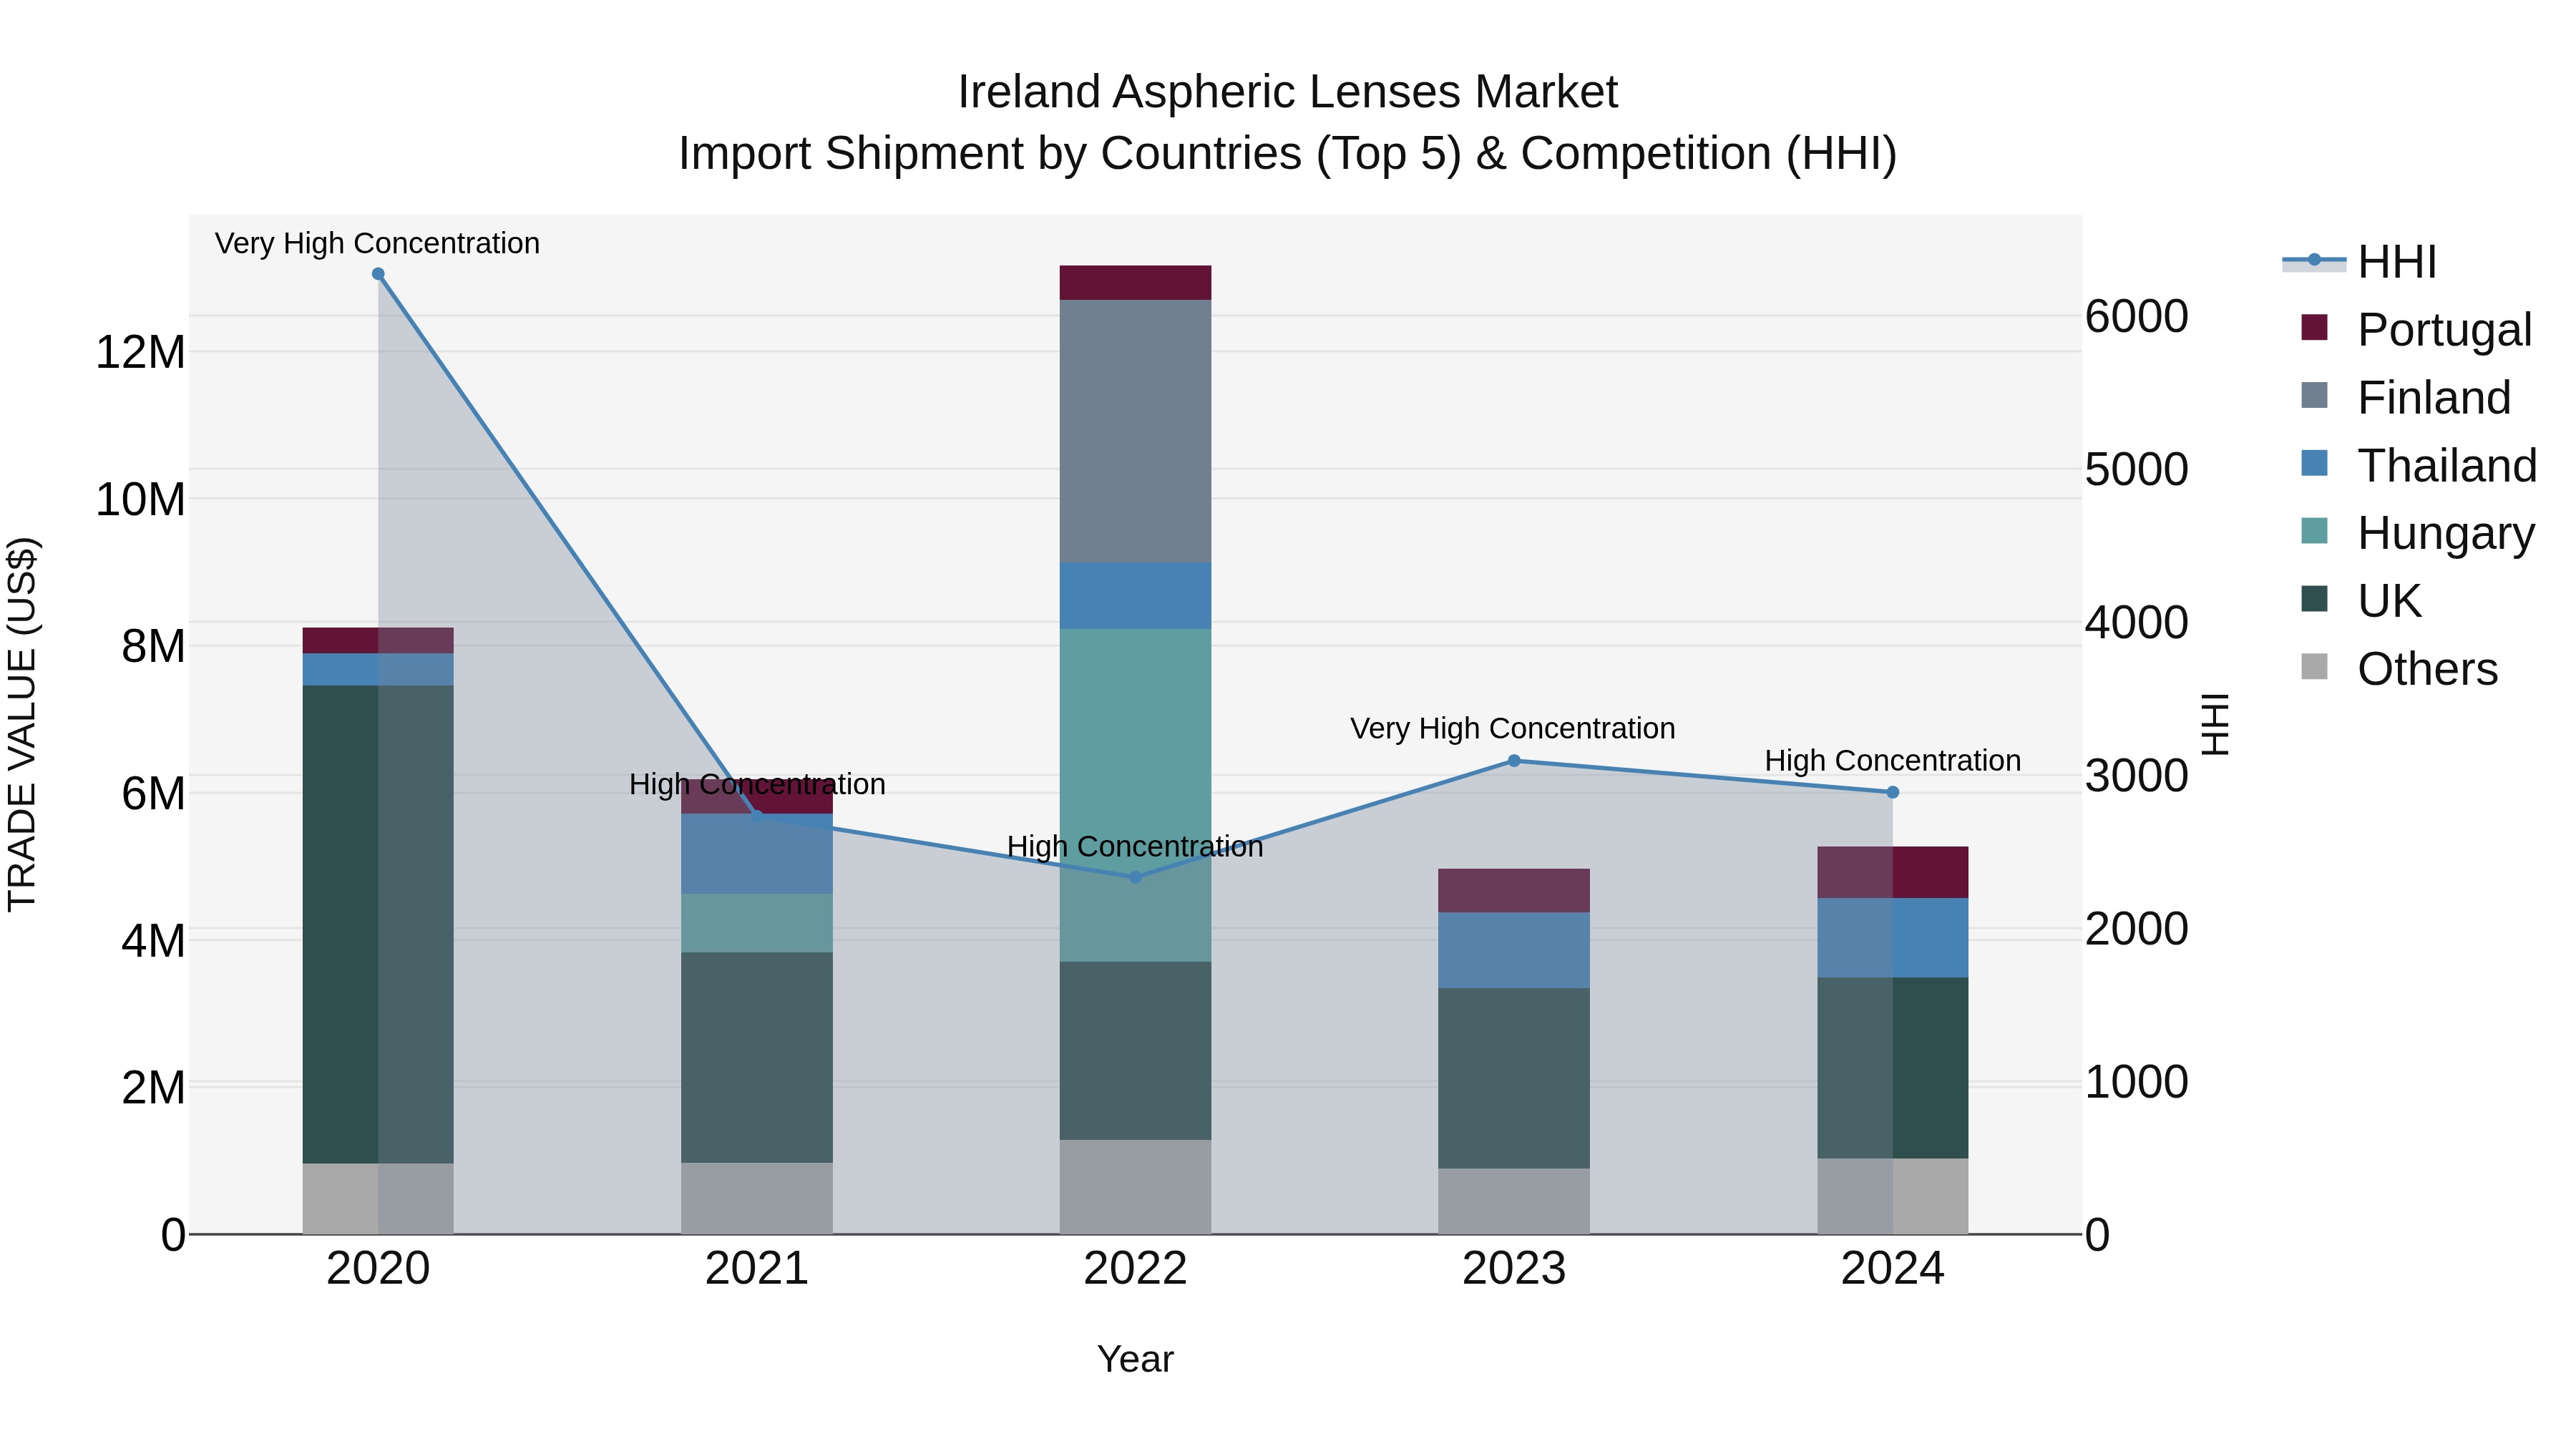The width and height of the screenshot is (2576, 1449).
Task: Toggle Others series in the legend
Action: coord(2399,669)
